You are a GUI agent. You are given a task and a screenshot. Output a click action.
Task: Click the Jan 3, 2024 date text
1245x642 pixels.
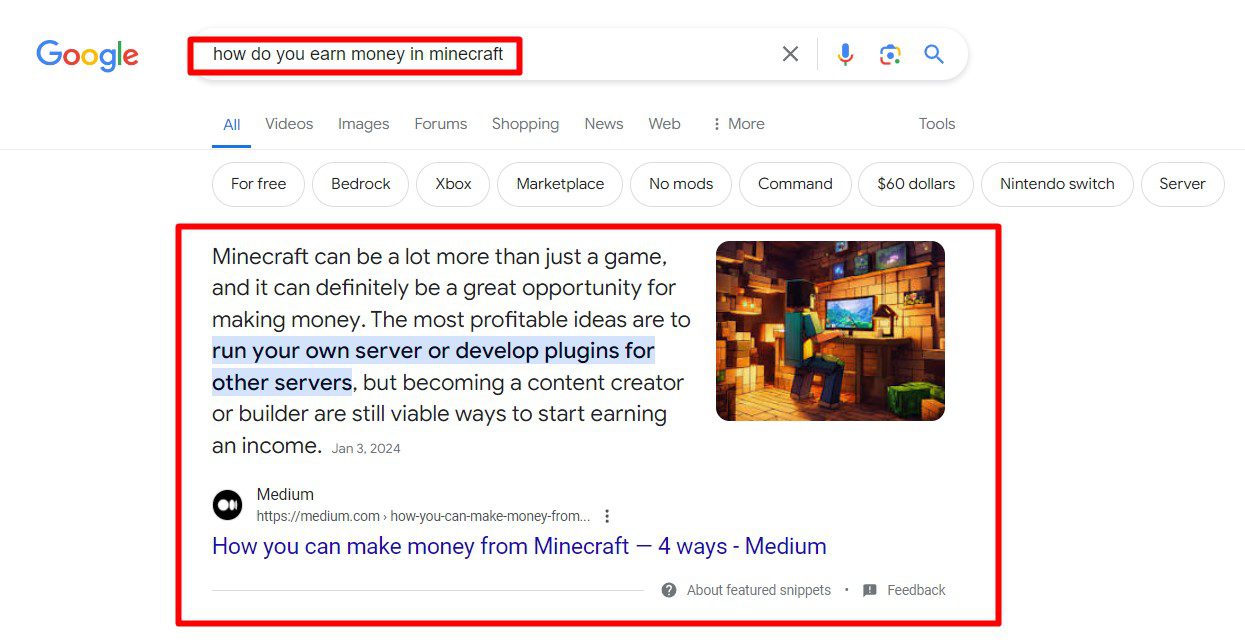[x=366, y=449]
